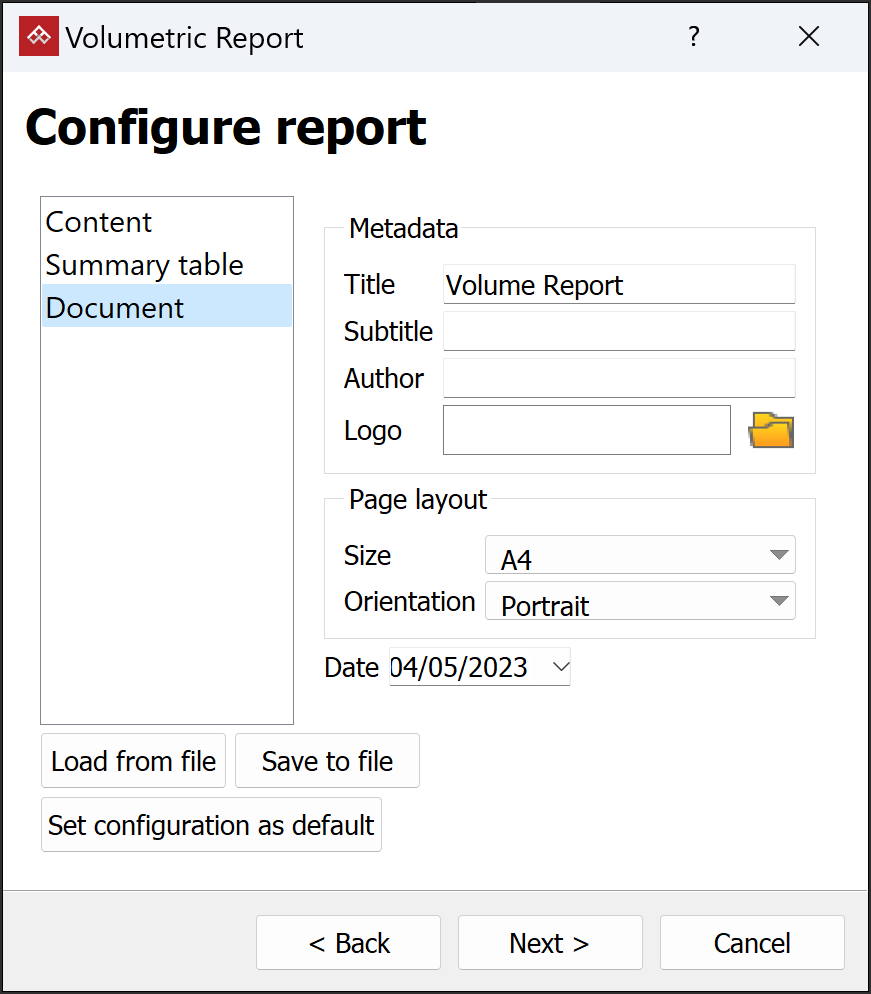
Task: Close the Volumetric Report dialog
Action: pos(808,37)
